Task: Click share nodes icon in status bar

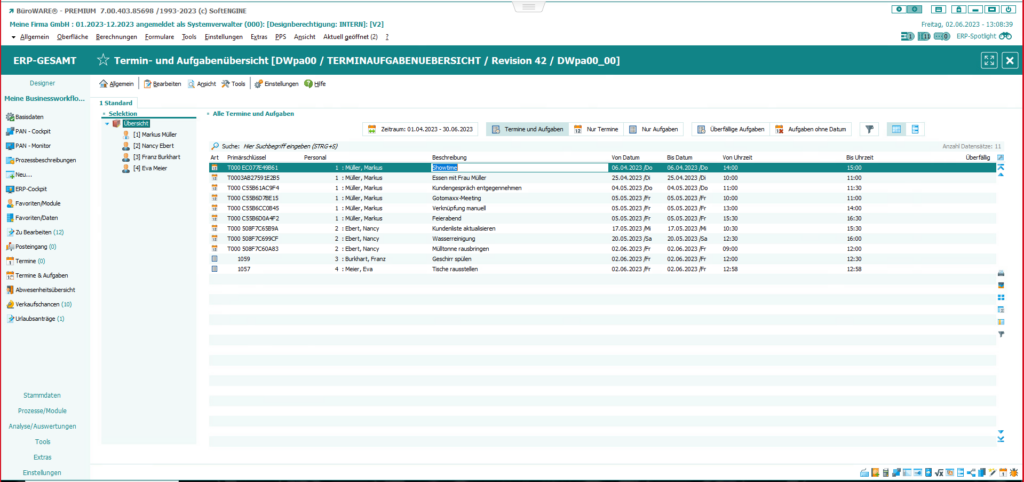Action: (x=971, y=472)
